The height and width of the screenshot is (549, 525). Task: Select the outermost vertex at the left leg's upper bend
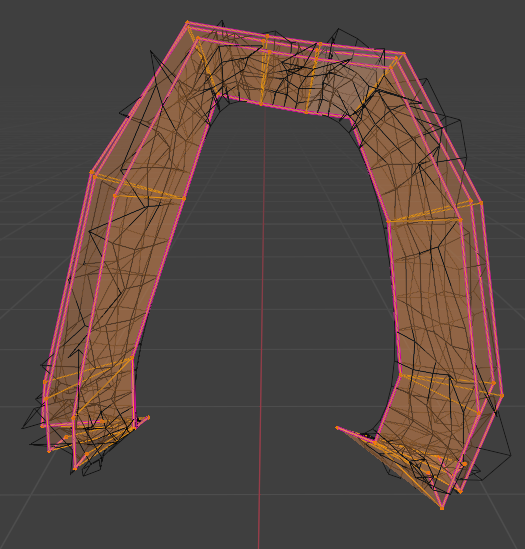[x=91, y=172]
